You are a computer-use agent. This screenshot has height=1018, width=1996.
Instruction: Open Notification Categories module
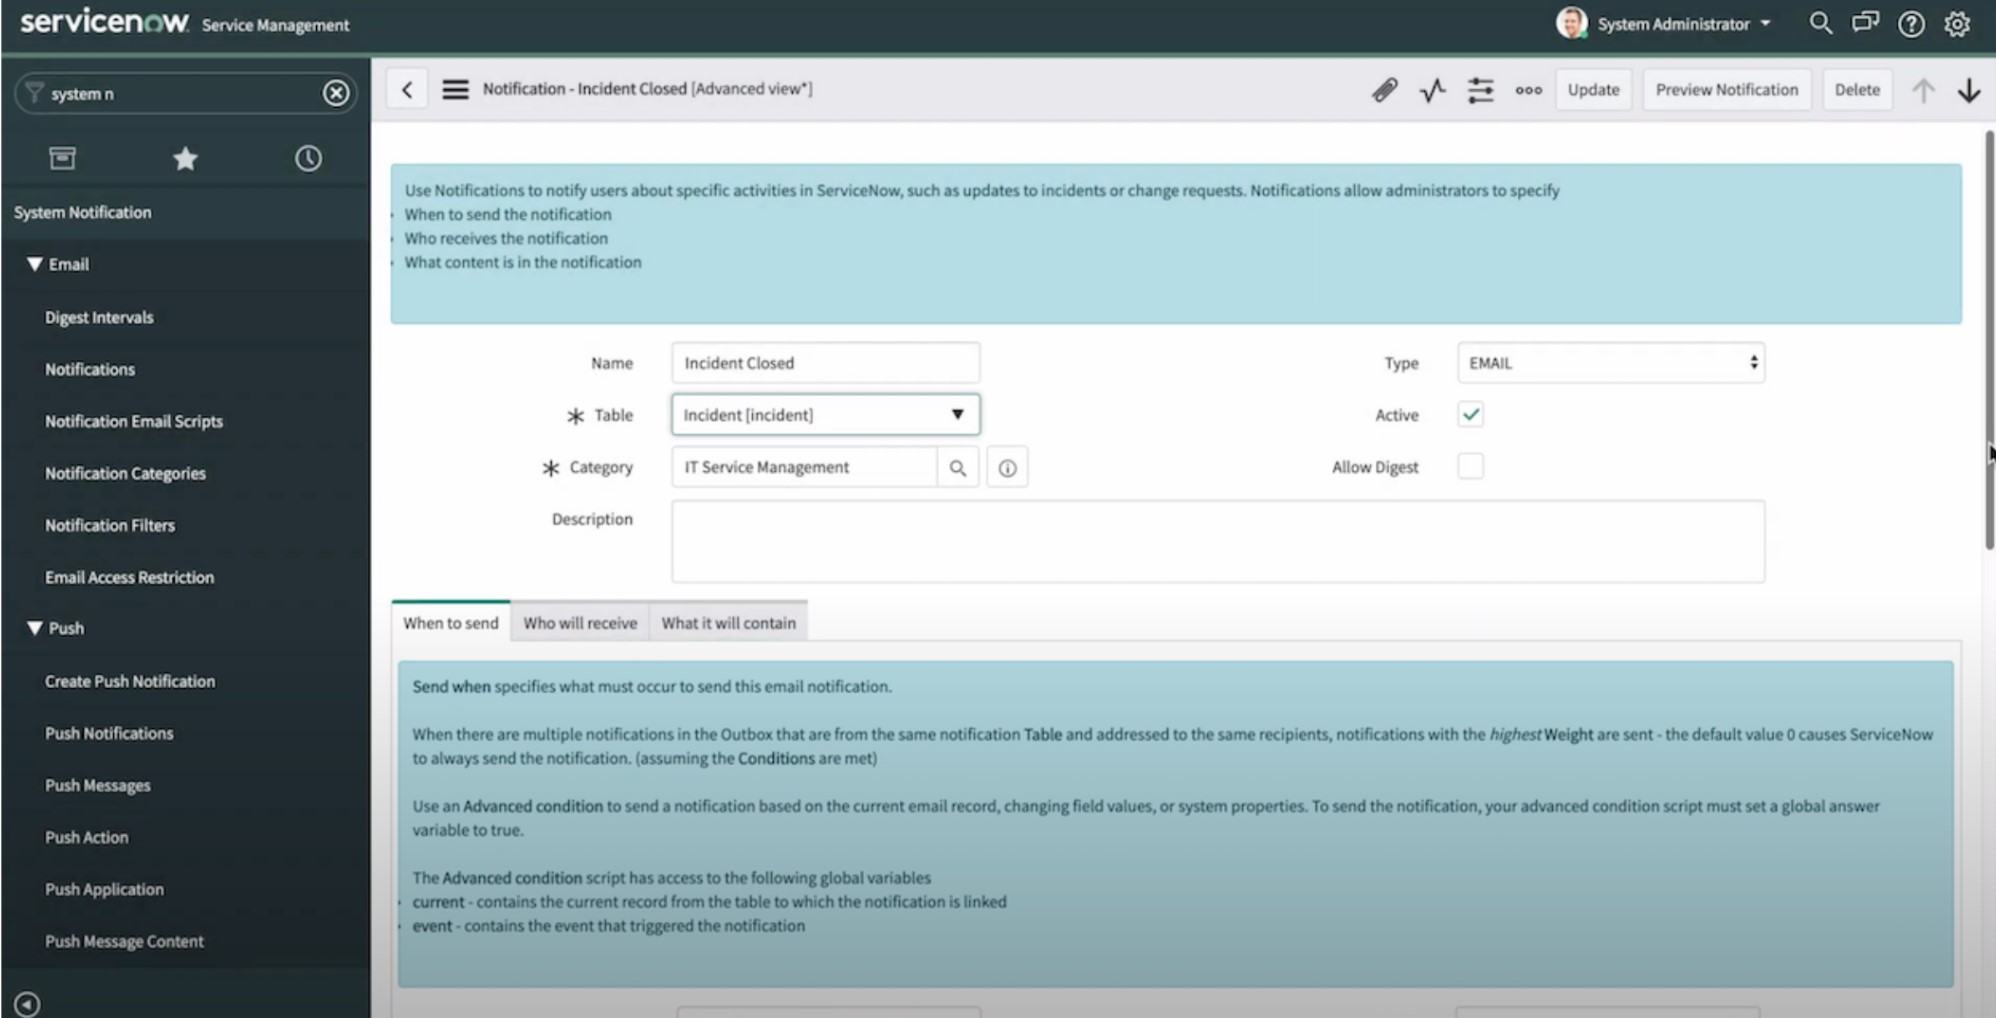125,473
